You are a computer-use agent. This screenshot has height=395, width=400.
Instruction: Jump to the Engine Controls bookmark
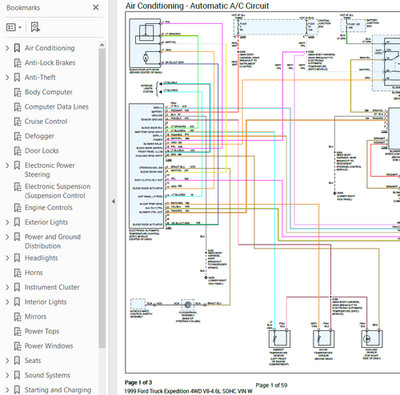49,207
